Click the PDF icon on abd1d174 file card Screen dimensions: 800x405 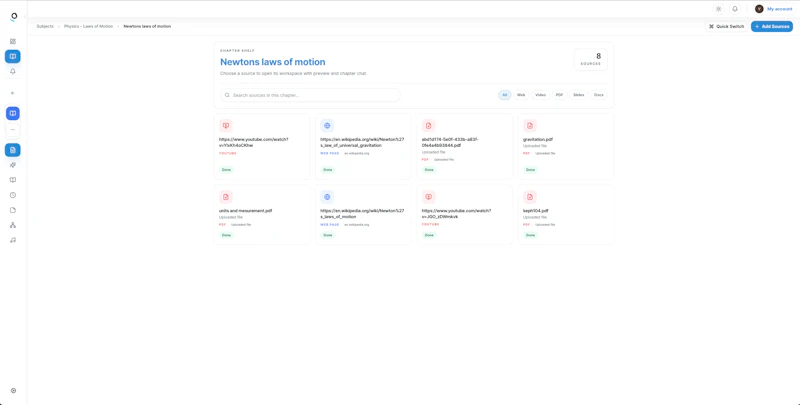point(429,125)
